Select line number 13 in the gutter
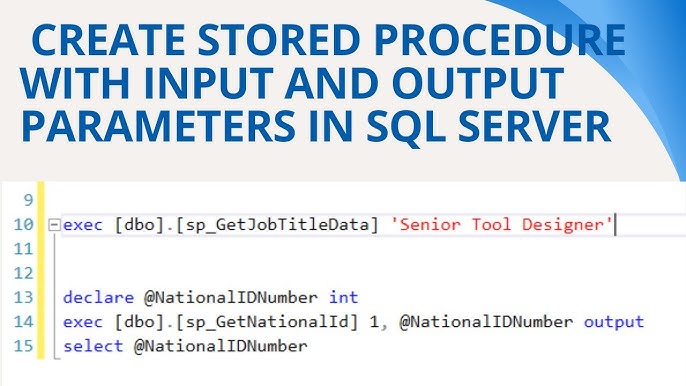Screen dimensions: 686x386 click(24, 298)
